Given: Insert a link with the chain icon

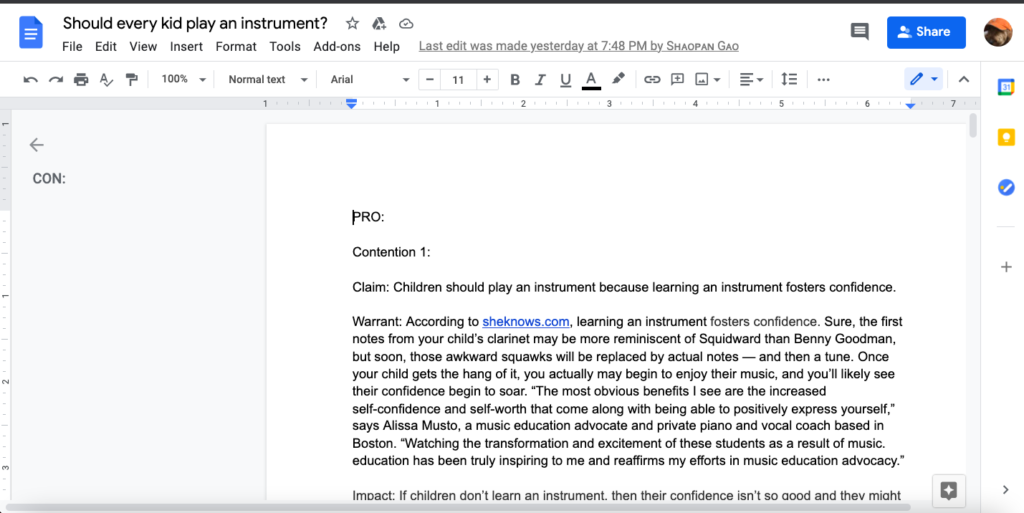Looking at the screenshot, I should 652,80.
